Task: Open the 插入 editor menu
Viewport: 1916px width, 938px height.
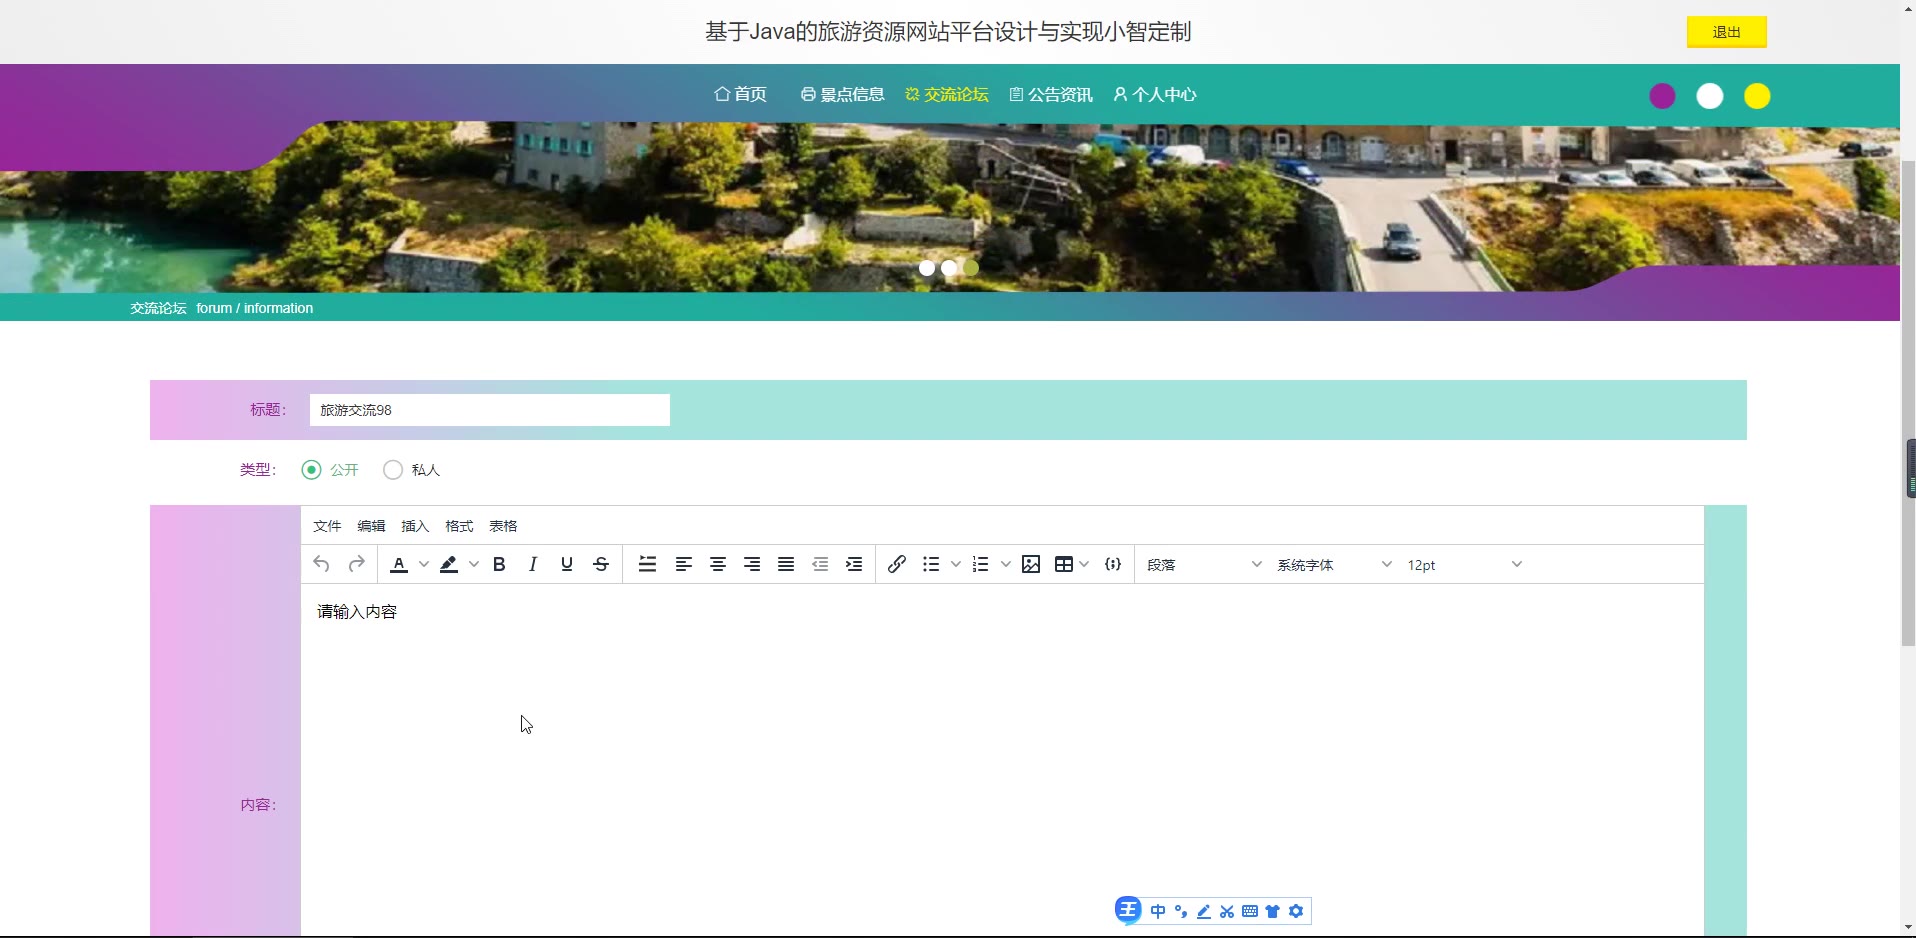Action: [415, 526]
